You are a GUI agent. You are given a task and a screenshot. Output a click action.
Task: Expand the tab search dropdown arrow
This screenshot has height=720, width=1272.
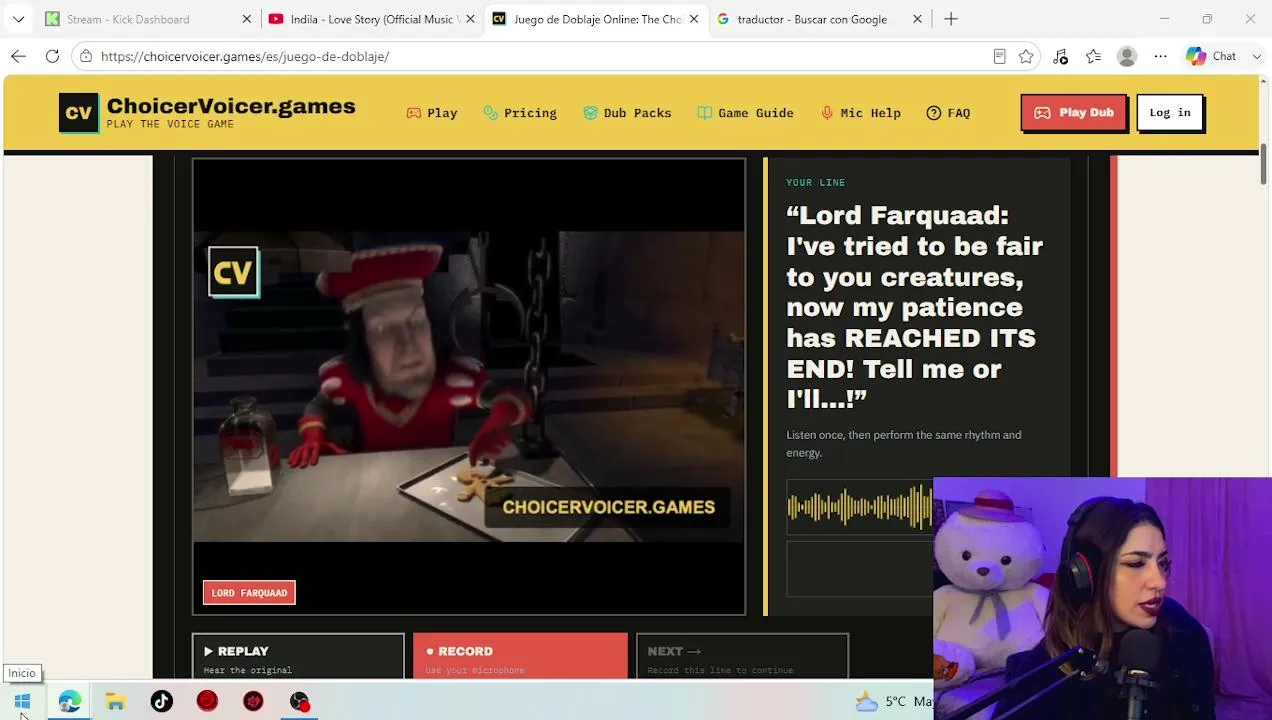(x=18, y=19)
